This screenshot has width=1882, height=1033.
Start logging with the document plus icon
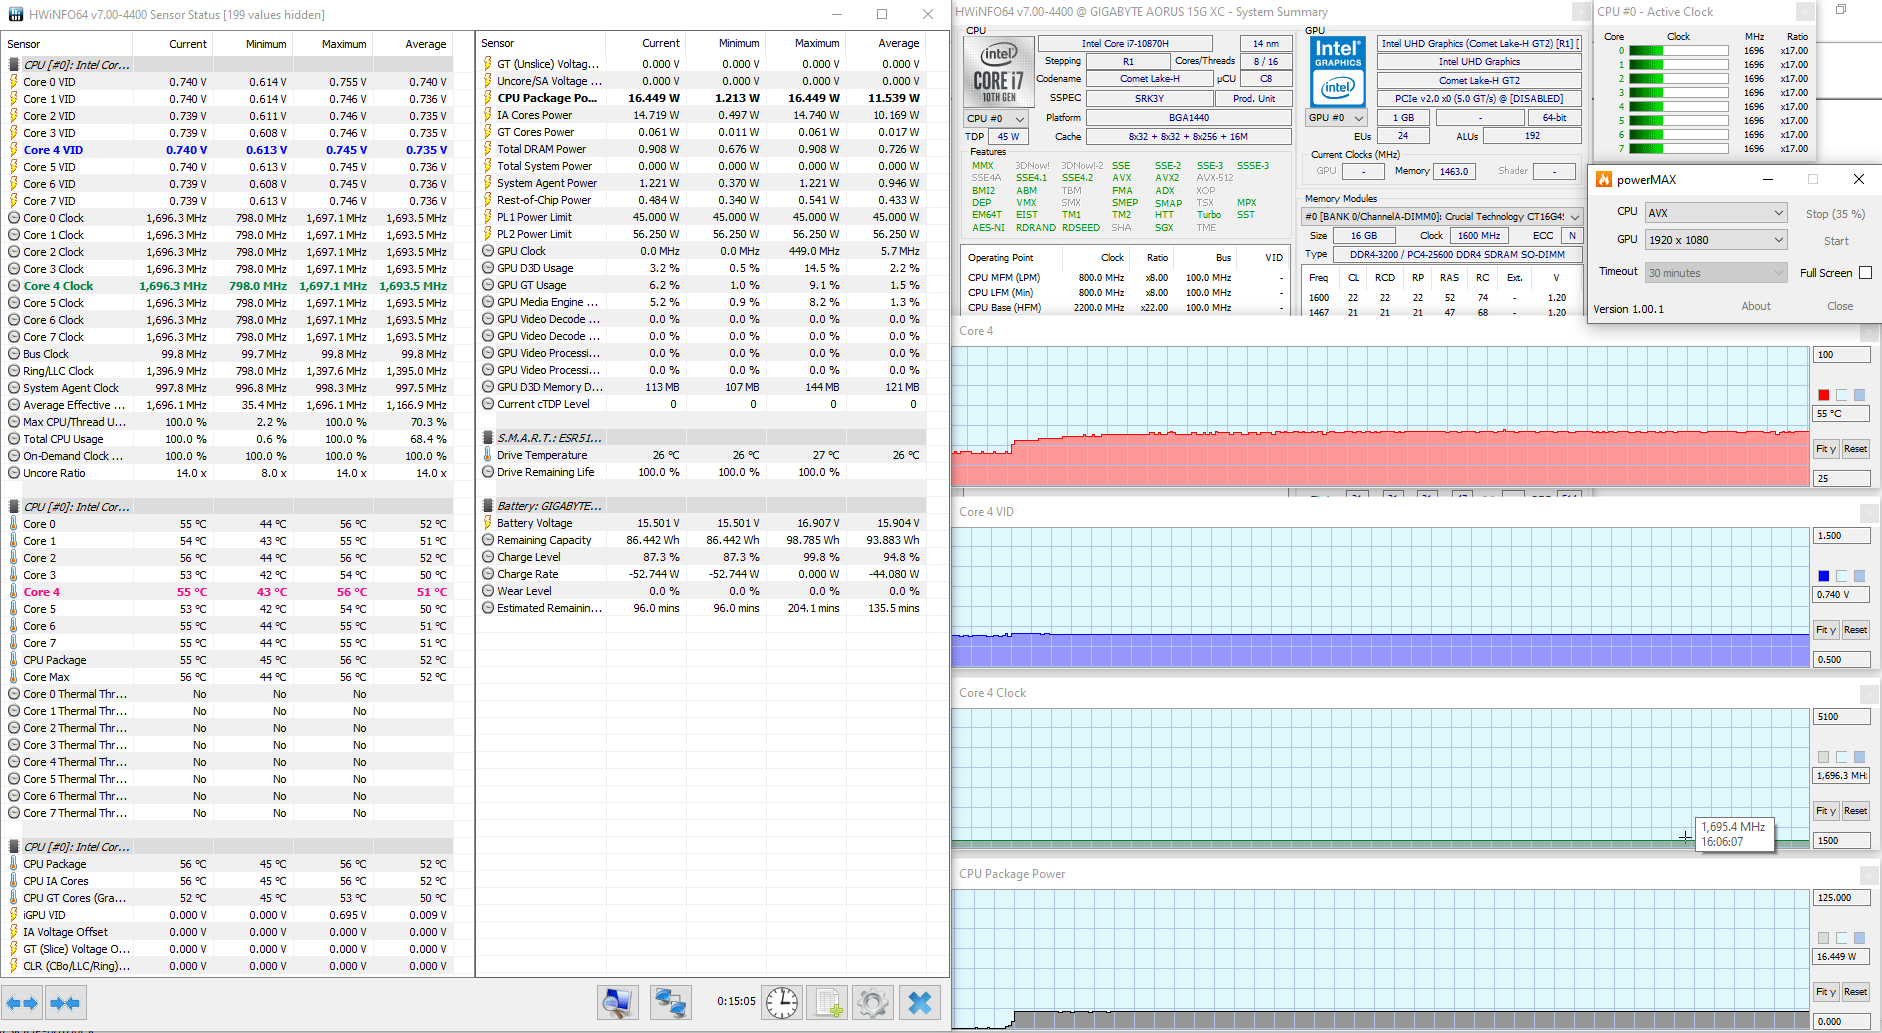pyautogui.click(x=828, y=1002)
